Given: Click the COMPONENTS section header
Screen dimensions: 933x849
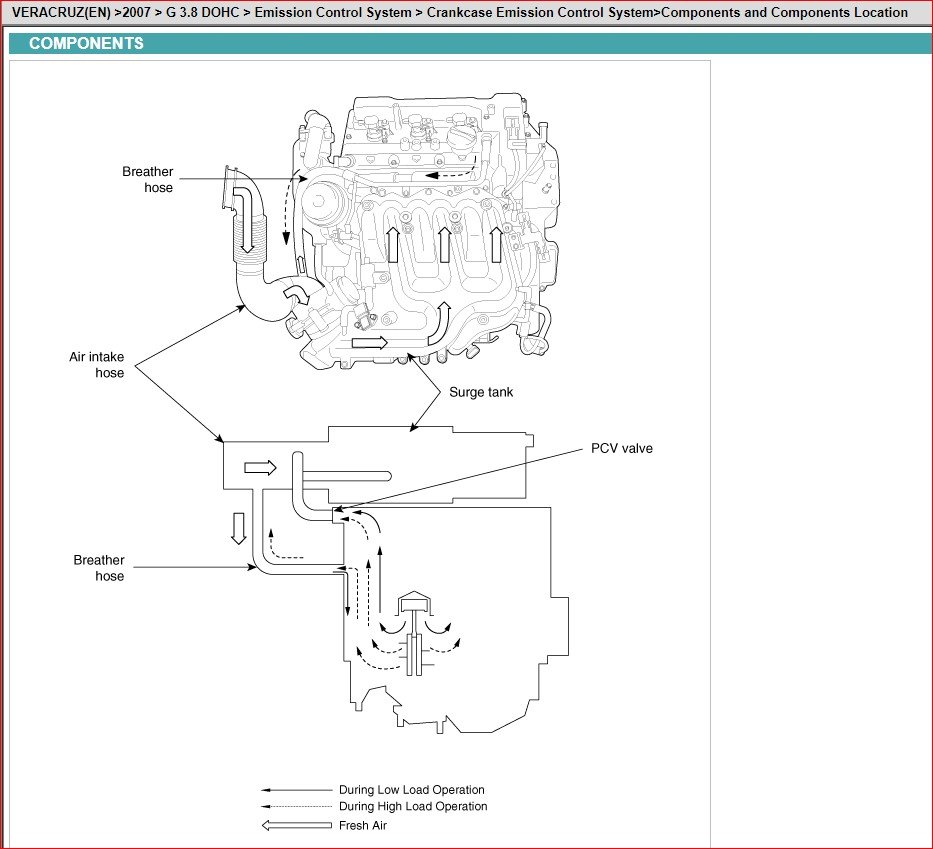Looking at the screenshot, I should (x=86, y=43).
